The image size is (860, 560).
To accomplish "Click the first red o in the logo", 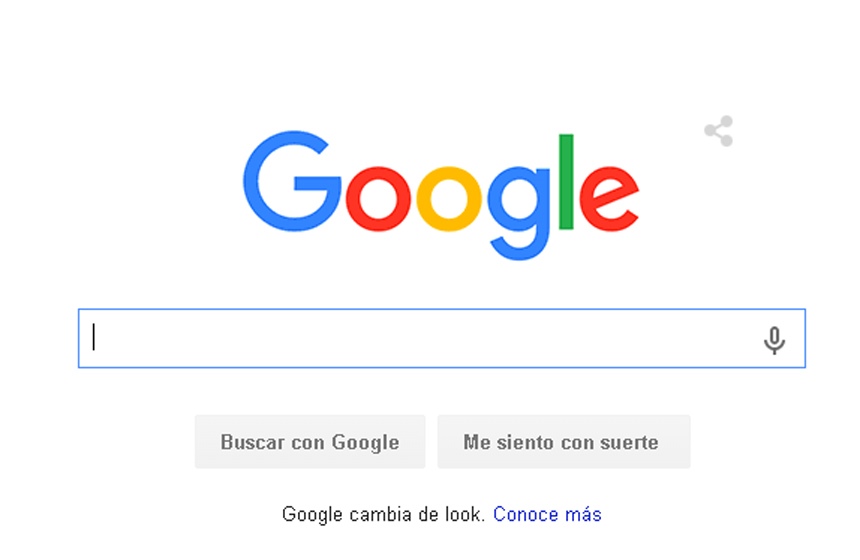I will [x=378, y=199].
